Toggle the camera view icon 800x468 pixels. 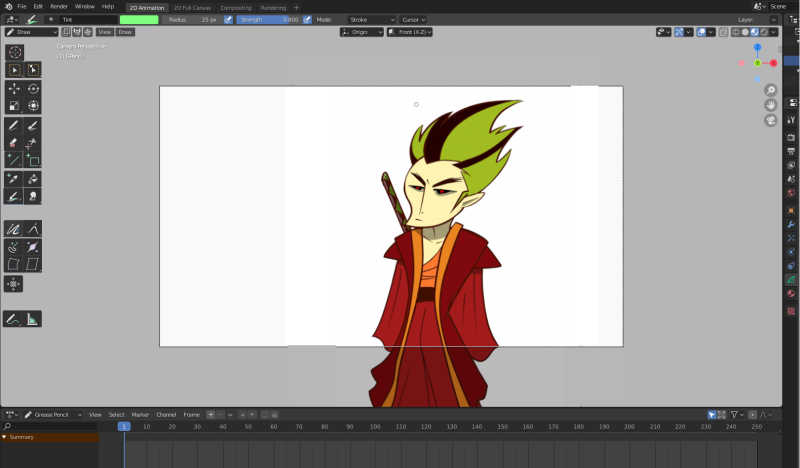(x=770, y=120)
